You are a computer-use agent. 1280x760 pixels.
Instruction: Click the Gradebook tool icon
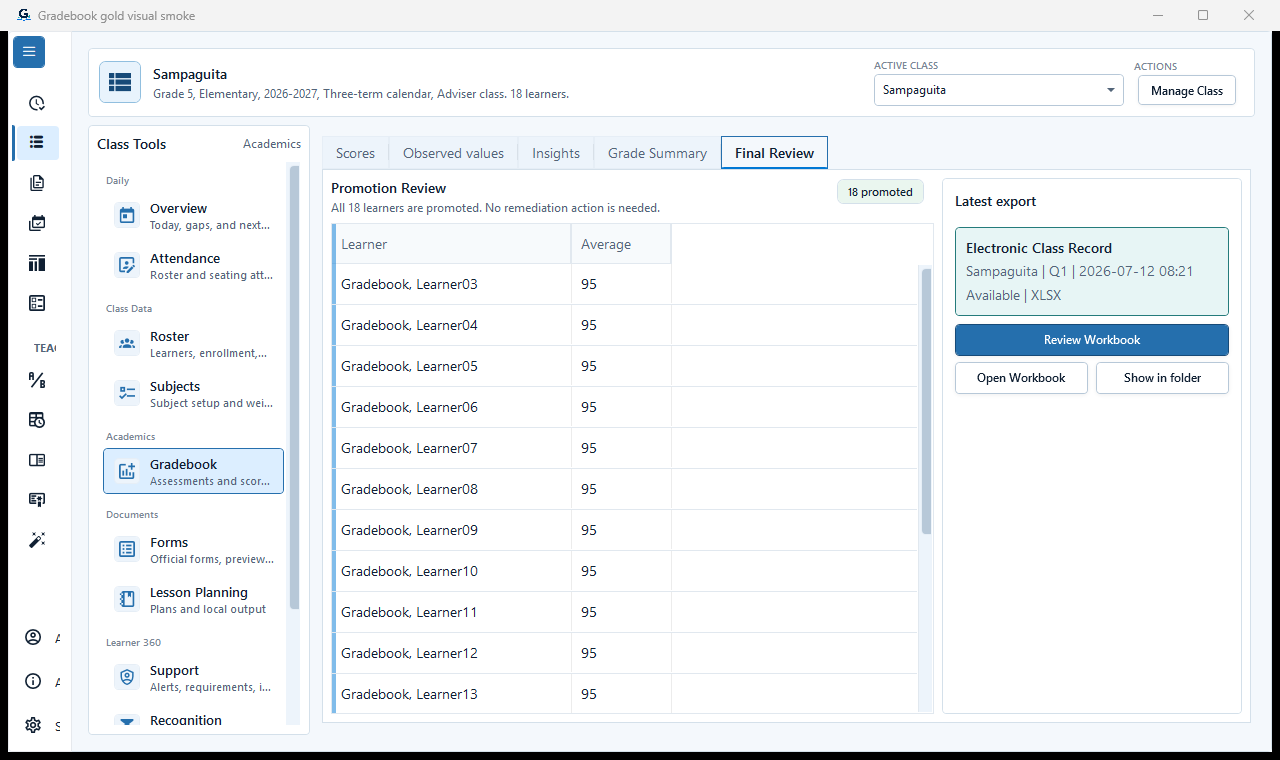click(x=127, y=471)
